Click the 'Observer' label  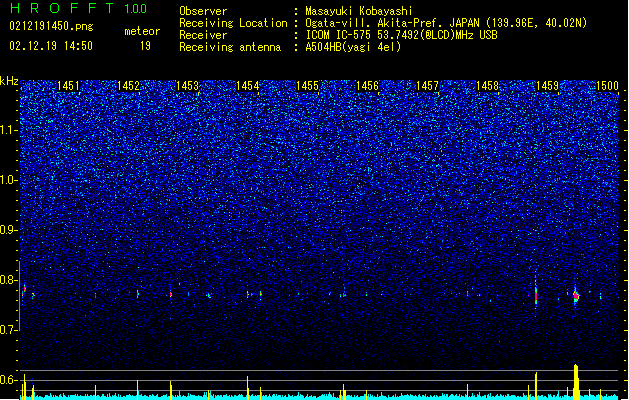[203, 11]
